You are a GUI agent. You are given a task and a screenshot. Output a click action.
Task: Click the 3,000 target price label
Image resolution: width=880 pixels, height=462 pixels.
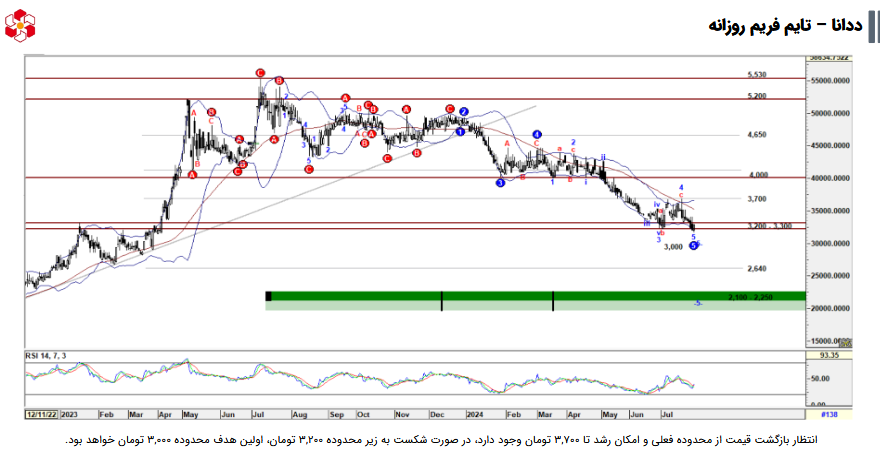pyautogui.click(x=673, y=246)
